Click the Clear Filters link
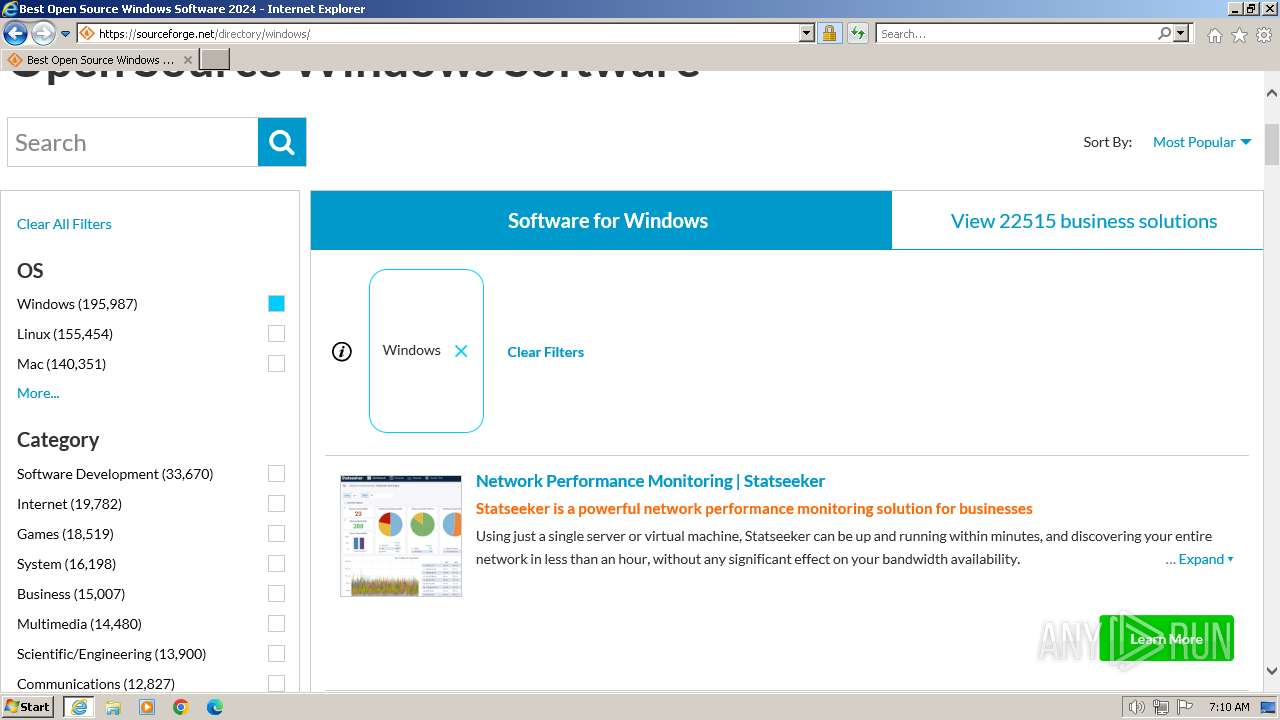The height and width of the screenshot is (720, 1280). click(x=545, y=352)
